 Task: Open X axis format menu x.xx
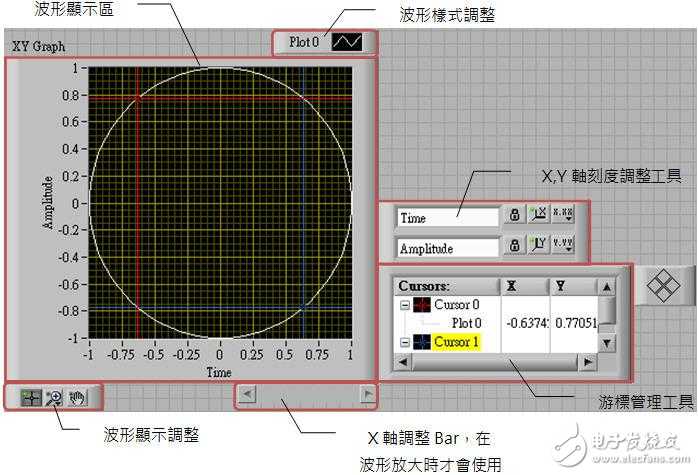tap(563, 214)
